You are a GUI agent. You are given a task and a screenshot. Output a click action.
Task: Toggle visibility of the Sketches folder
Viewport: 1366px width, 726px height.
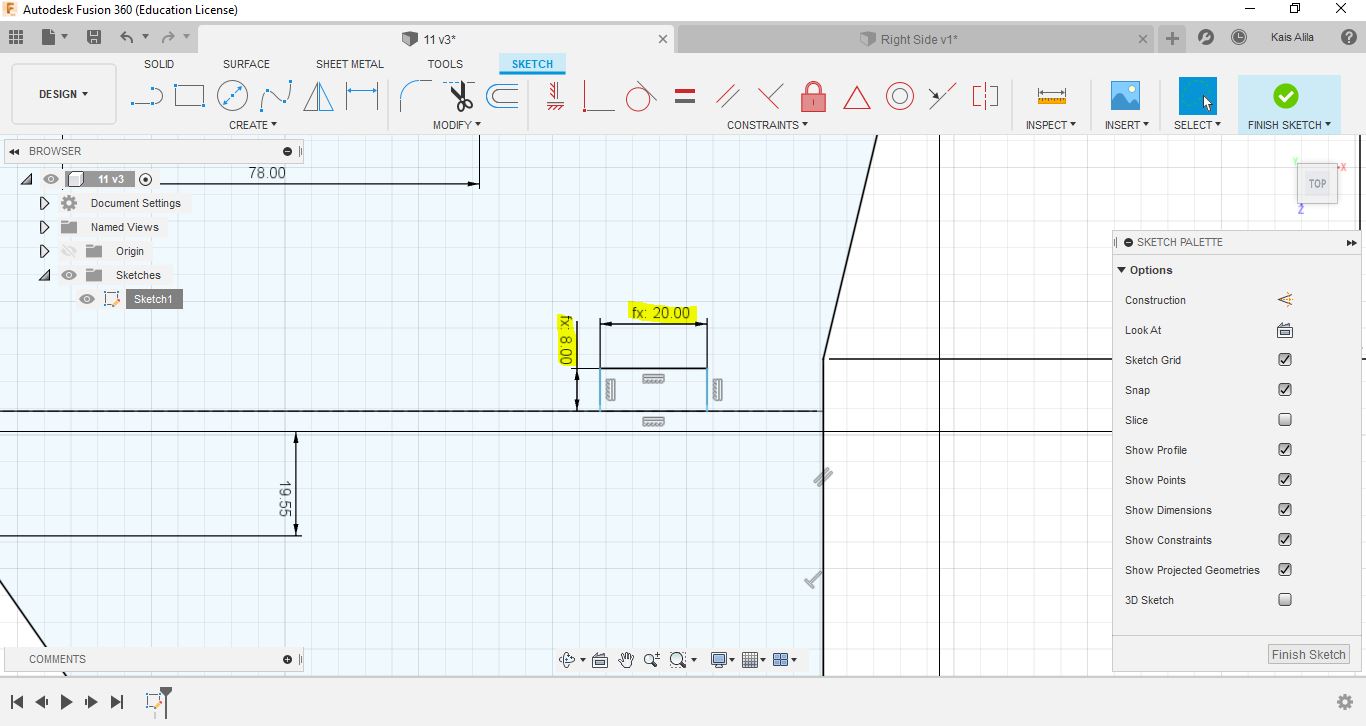[x=69, y=275]
